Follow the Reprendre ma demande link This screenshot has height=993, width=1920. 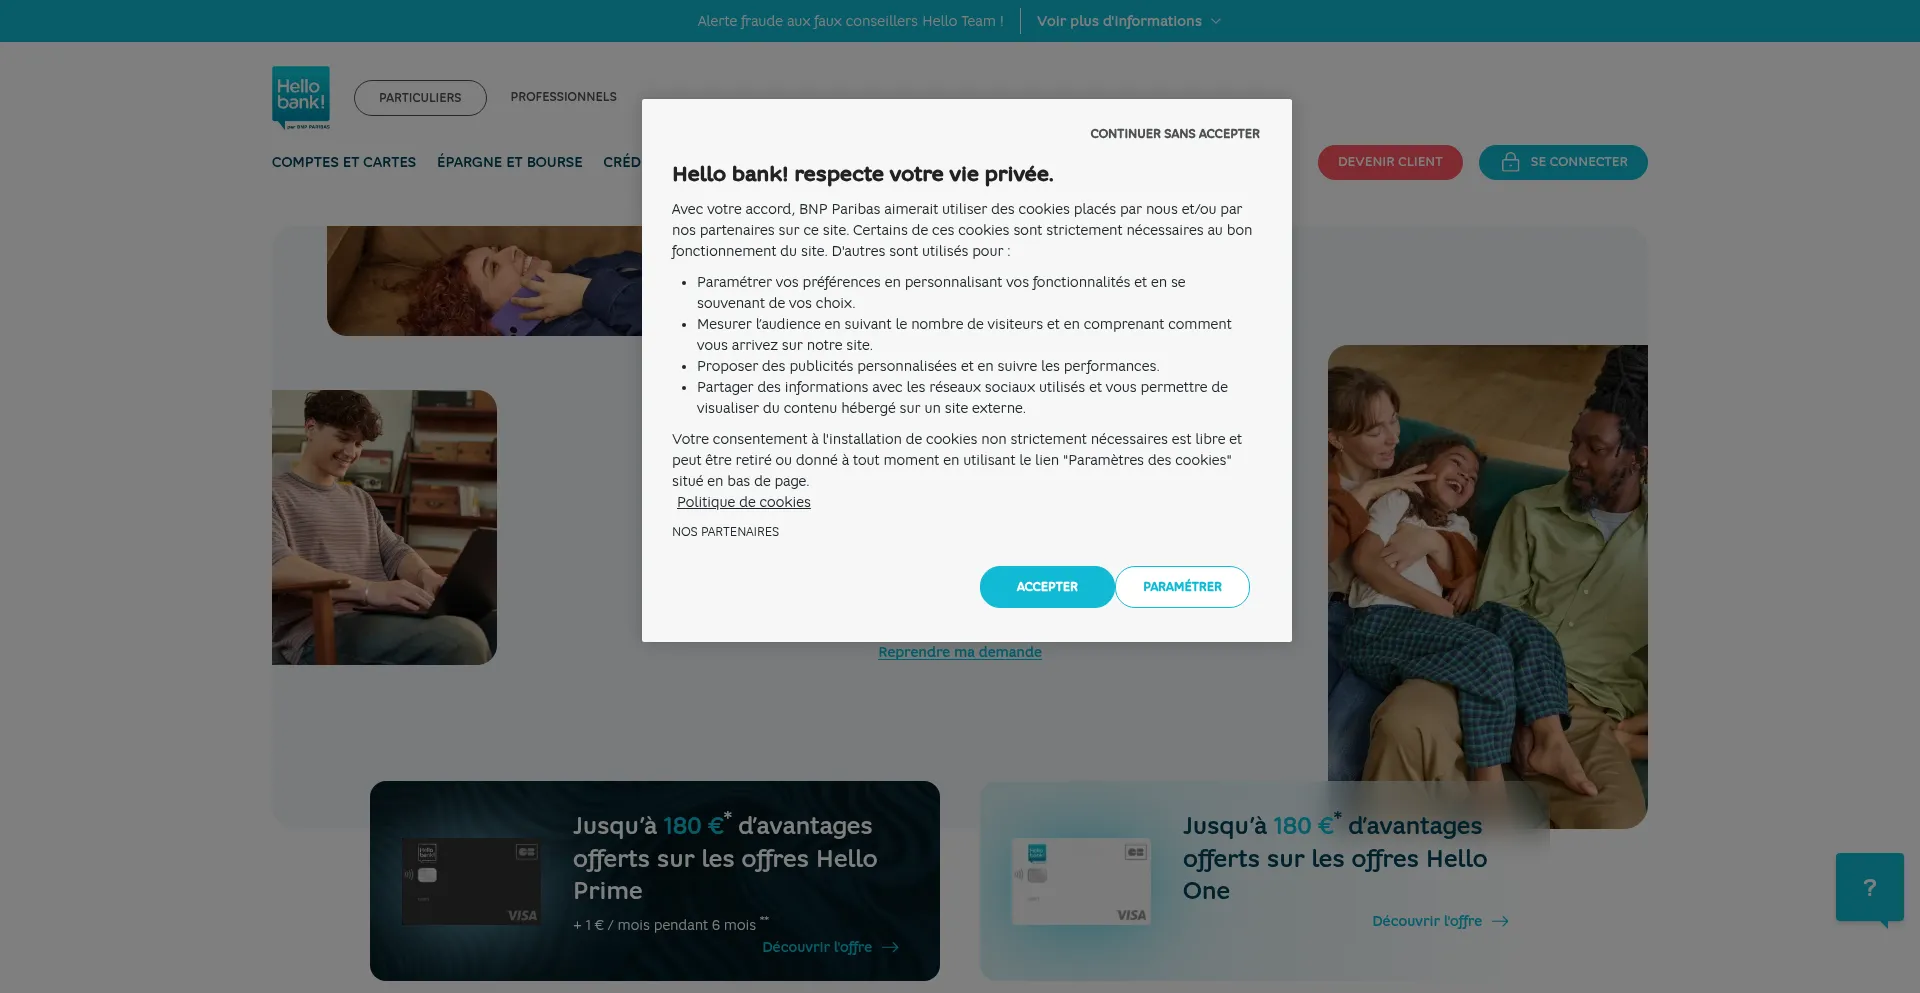coord(959,652)
